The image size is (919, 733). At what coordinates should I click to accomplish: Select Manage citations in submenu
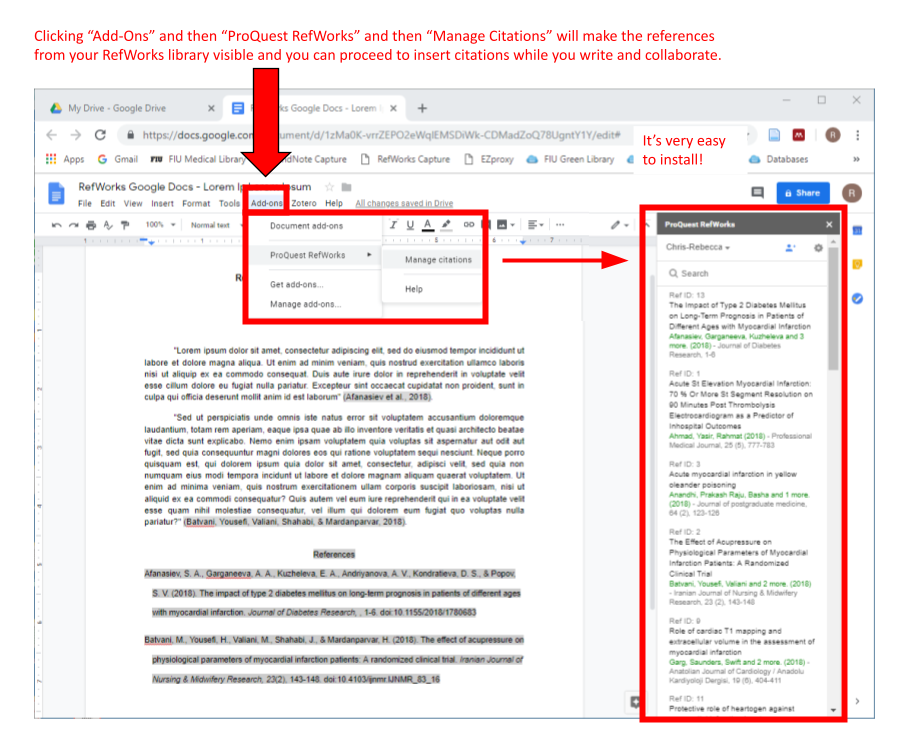[438, 260]
